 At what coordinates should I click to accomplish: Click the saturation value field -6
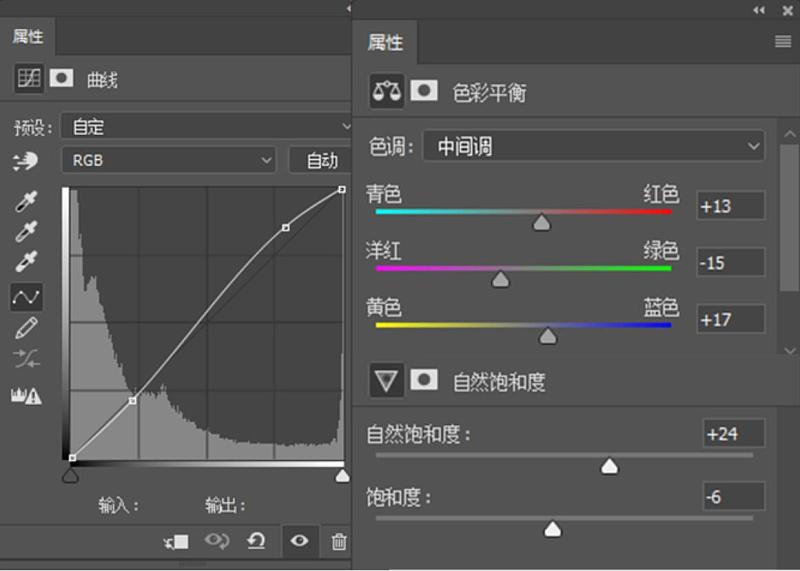pos(734,496)
